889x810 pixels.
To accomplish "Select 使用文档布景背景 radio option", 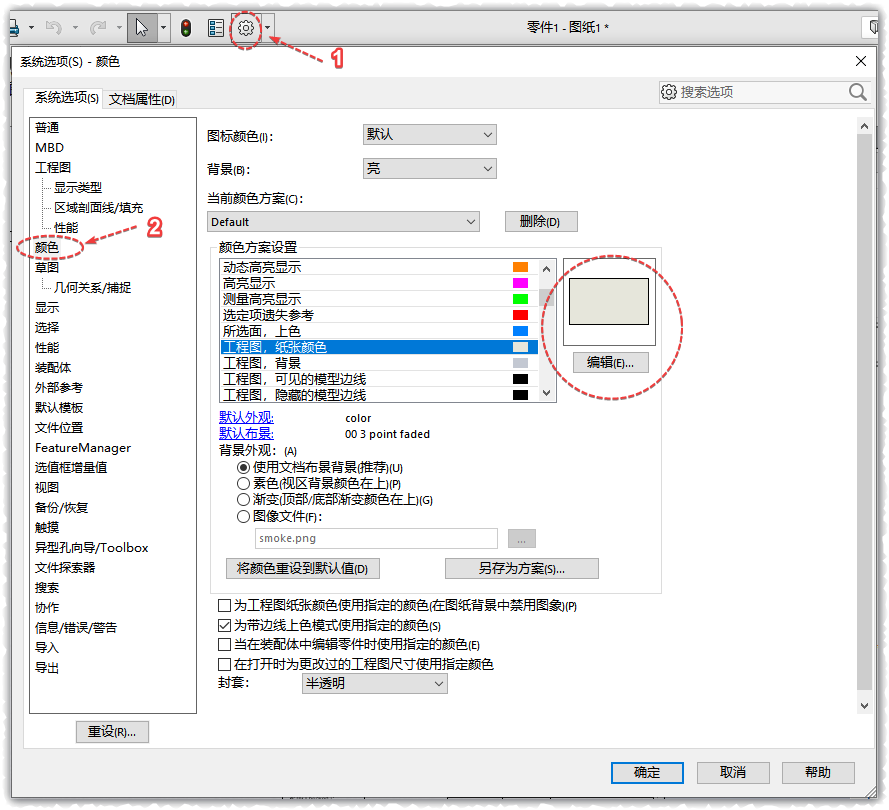I will pos(243,468).
